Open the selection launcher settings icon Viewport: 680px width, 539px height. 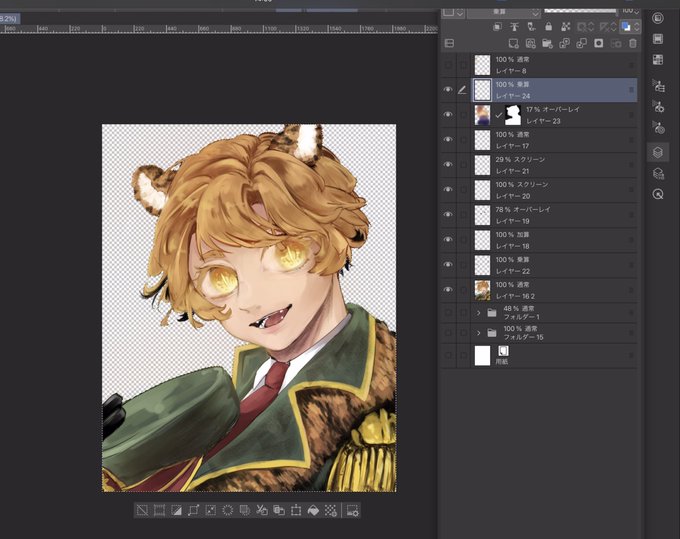[352, 510]
